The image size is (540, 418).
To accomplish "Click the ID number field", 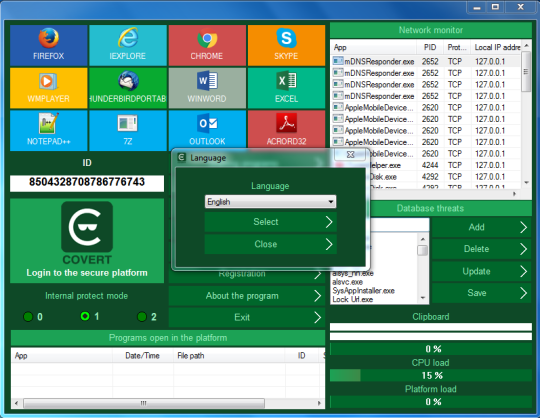I will [87, 183].
